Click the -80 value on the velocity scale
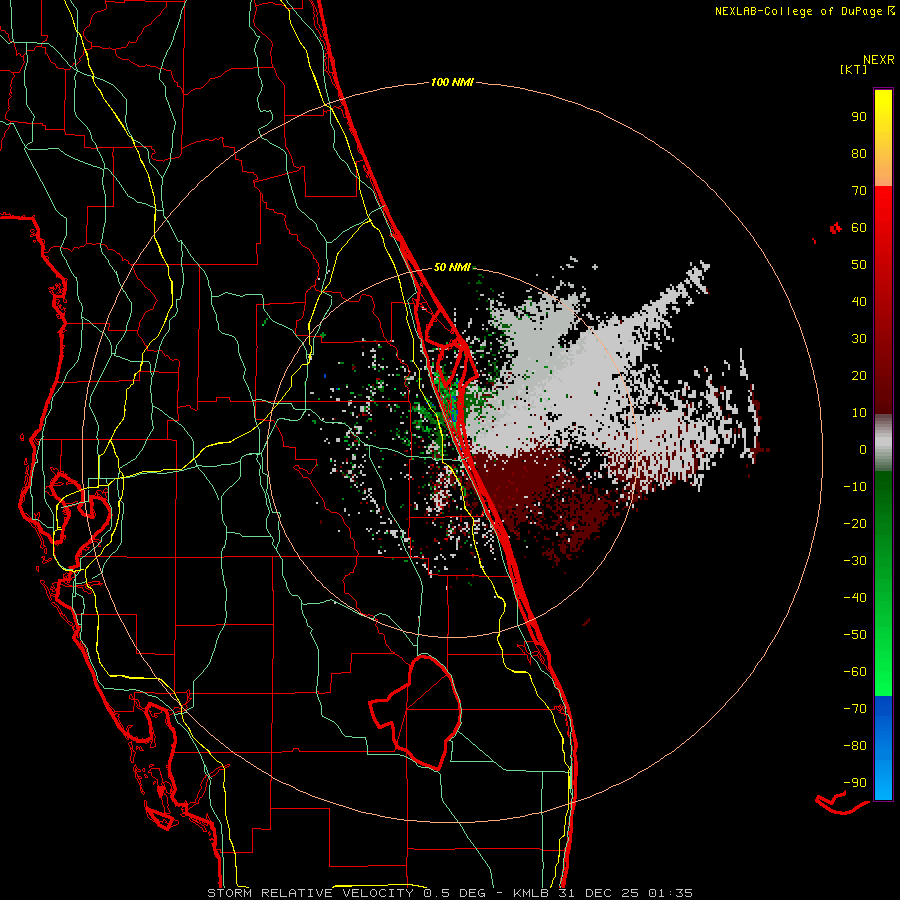 coord(855,746)
